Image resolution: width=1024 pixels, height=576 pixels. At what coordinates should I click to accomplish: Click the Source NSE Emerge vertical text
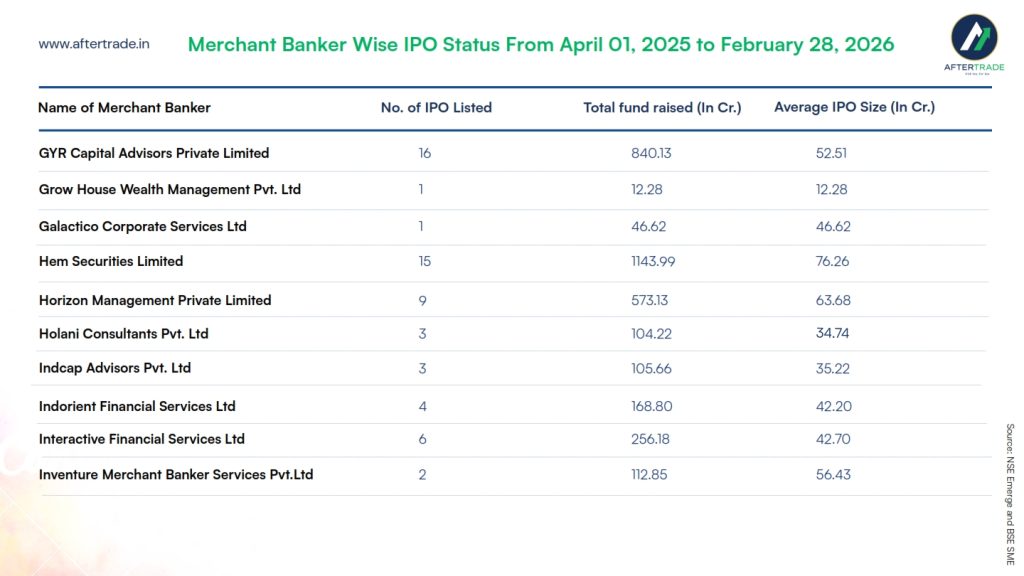tap(1009, 494)
